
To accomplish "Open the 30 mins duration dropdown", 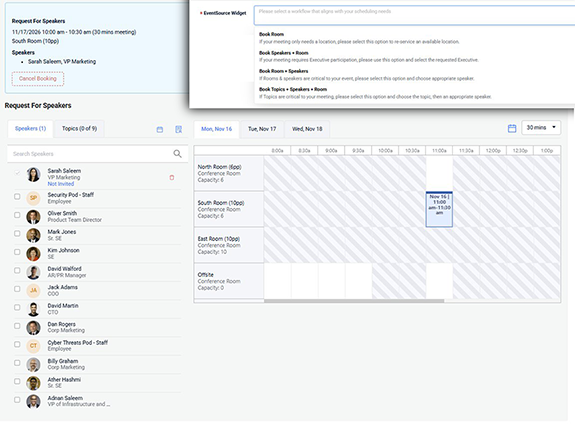I will point(541,128).
